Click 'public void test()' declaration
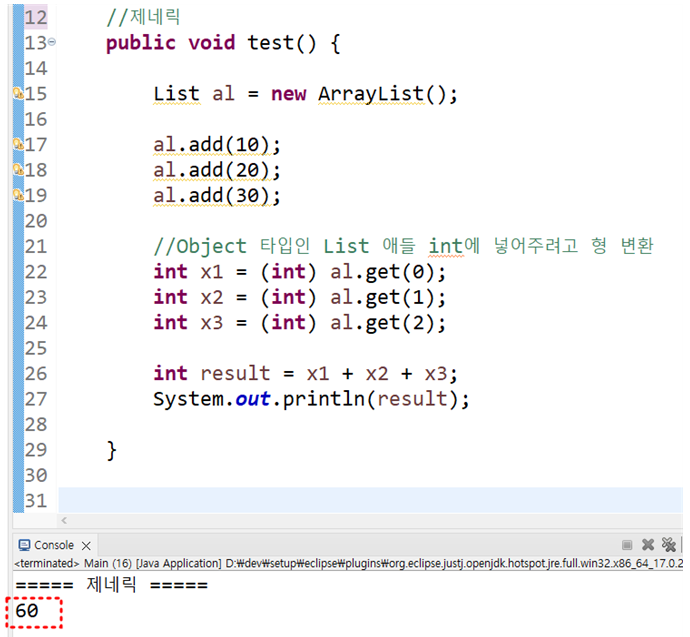 (211, 43)
